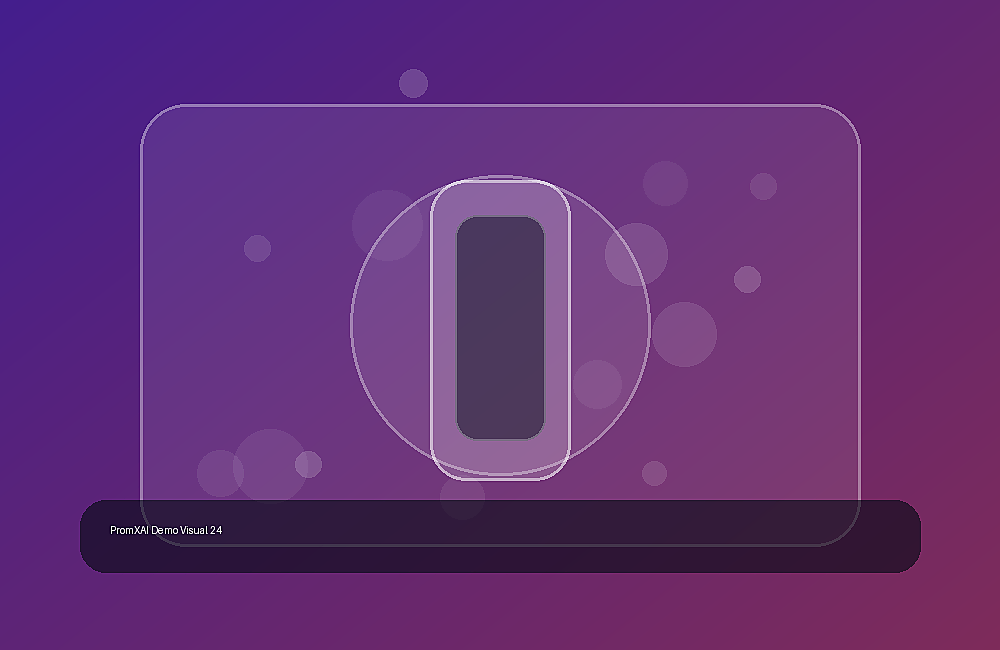The height and width of the screenshot is (650, 1000).
Task: Click the small bubble on the card's left side
Action: click(258, 248)
